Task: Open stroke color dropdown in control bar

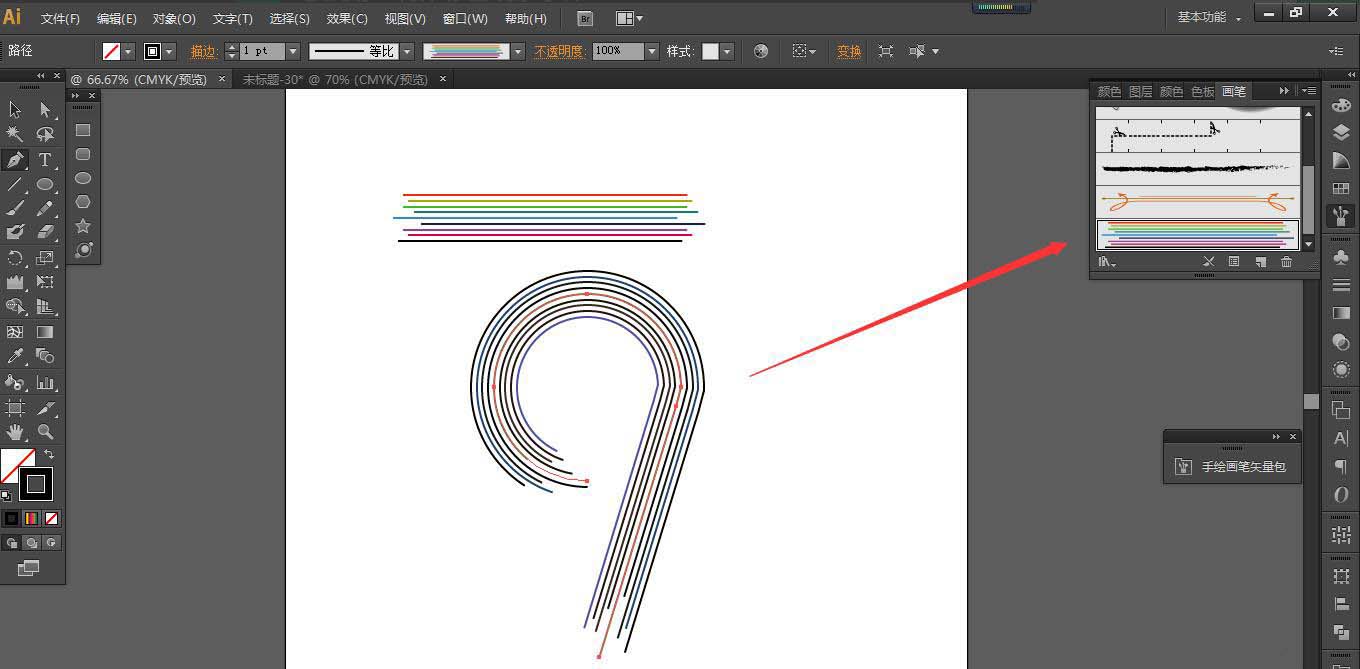Action: [169, 51]
